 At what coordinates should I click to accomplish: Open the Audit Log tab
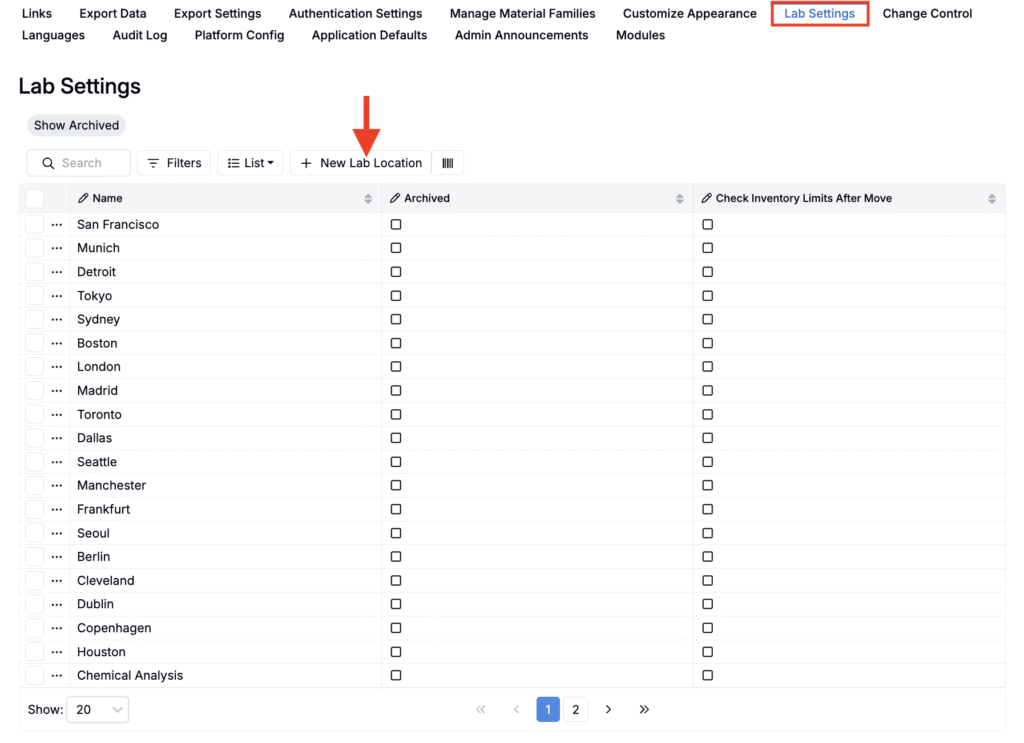pos(140,35)
